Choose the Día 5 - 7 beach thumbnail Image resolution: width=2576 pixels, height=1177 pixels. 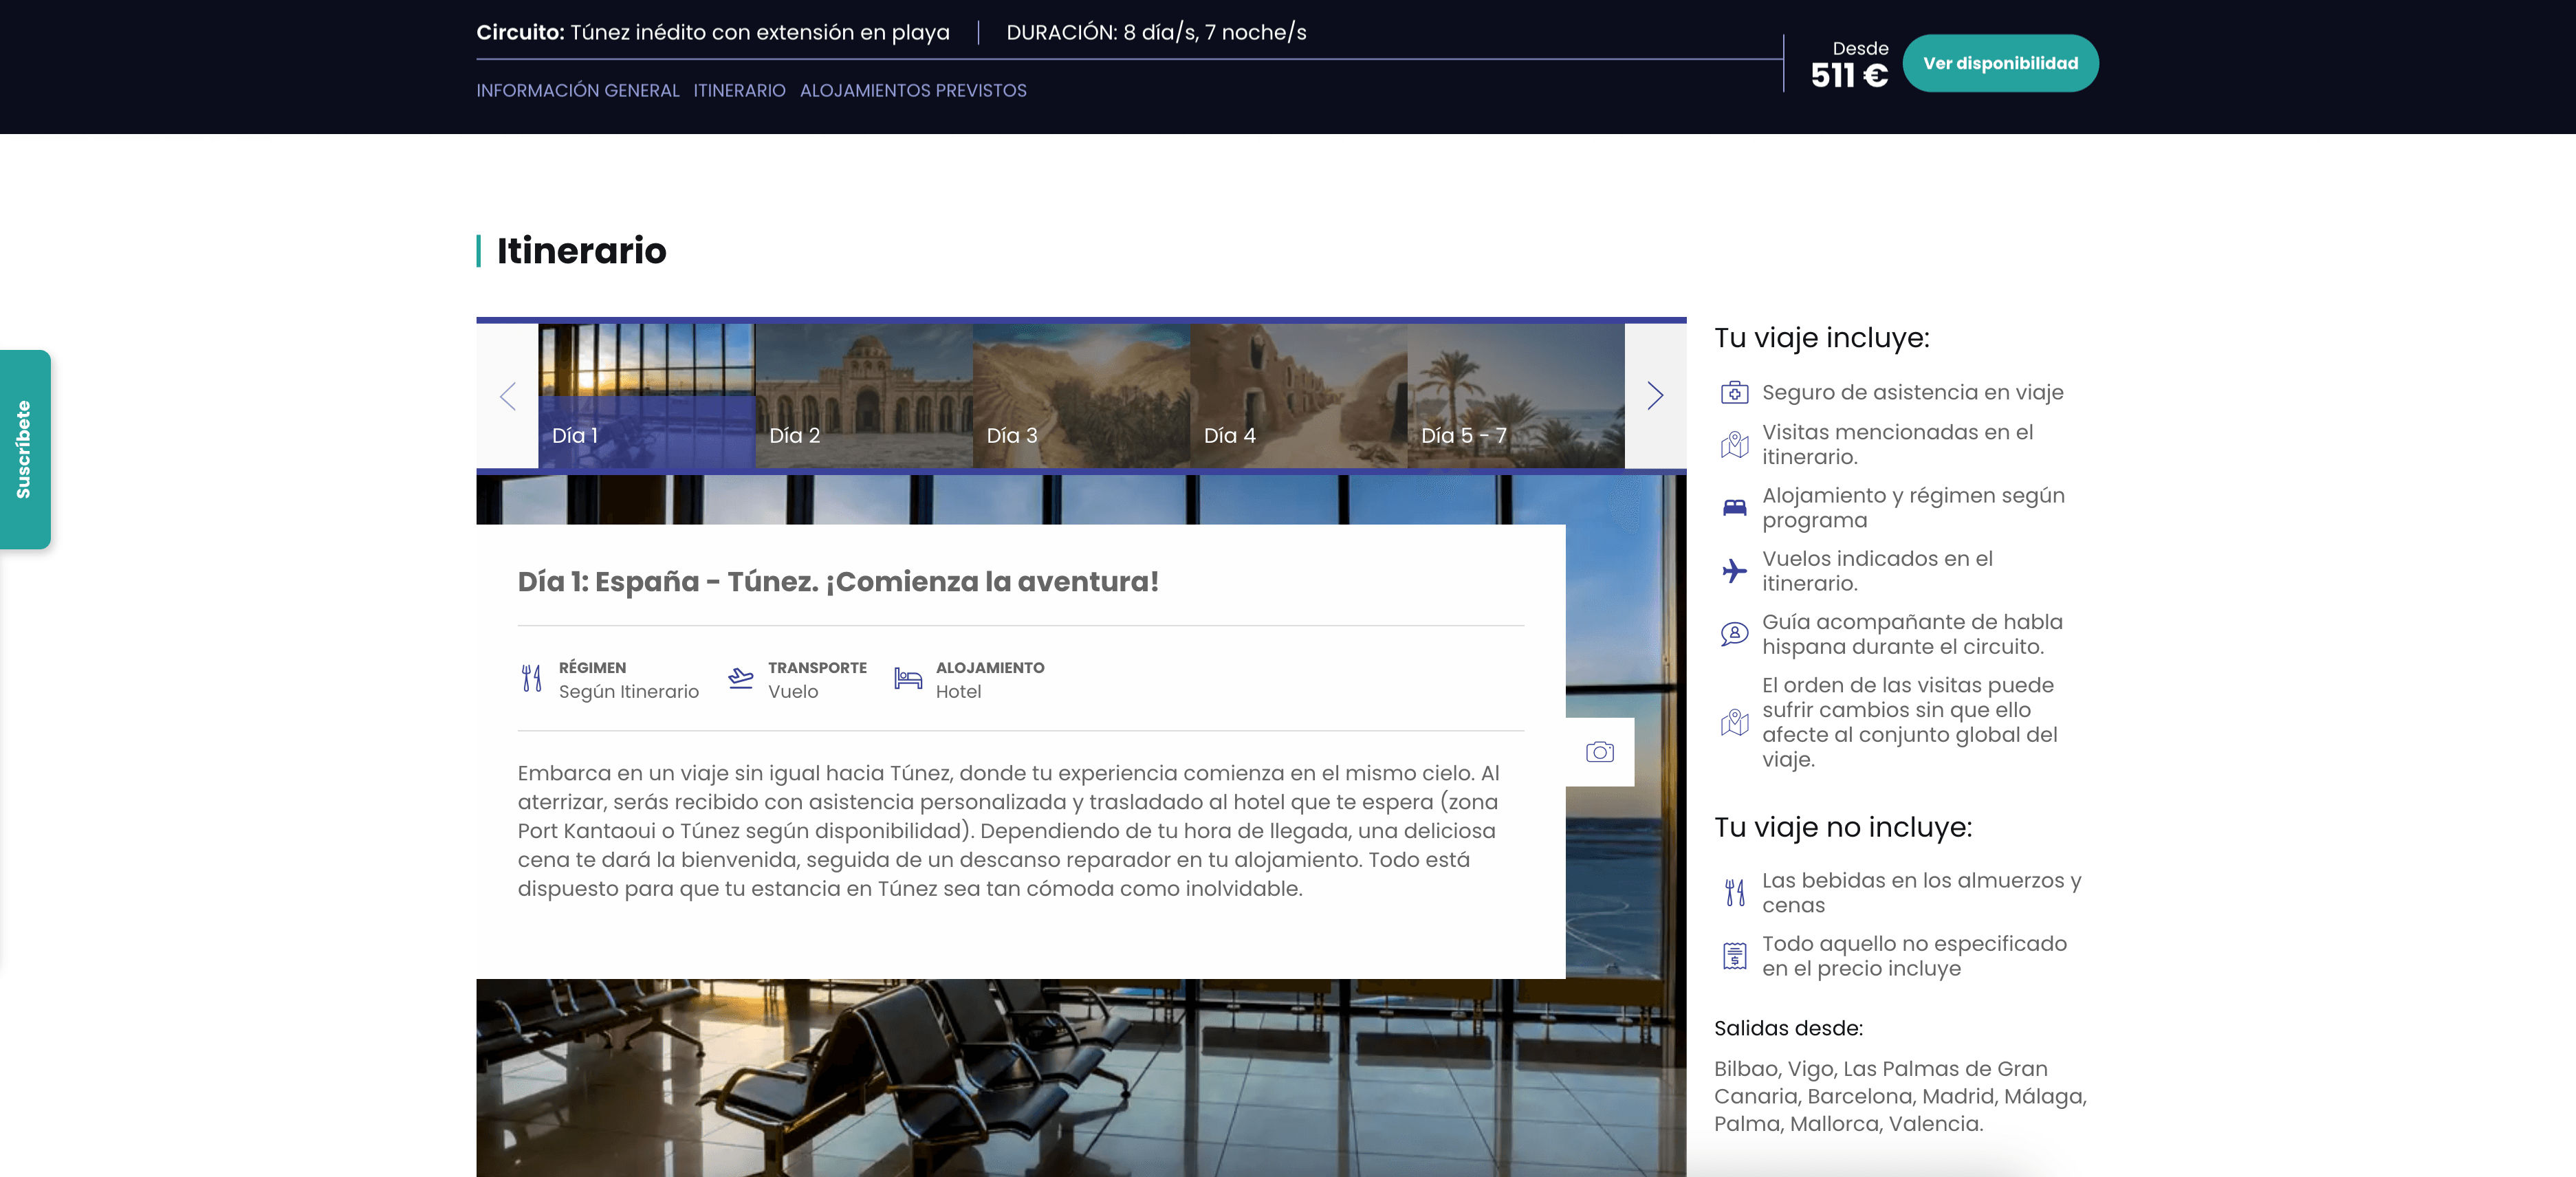coord(1515,396)
